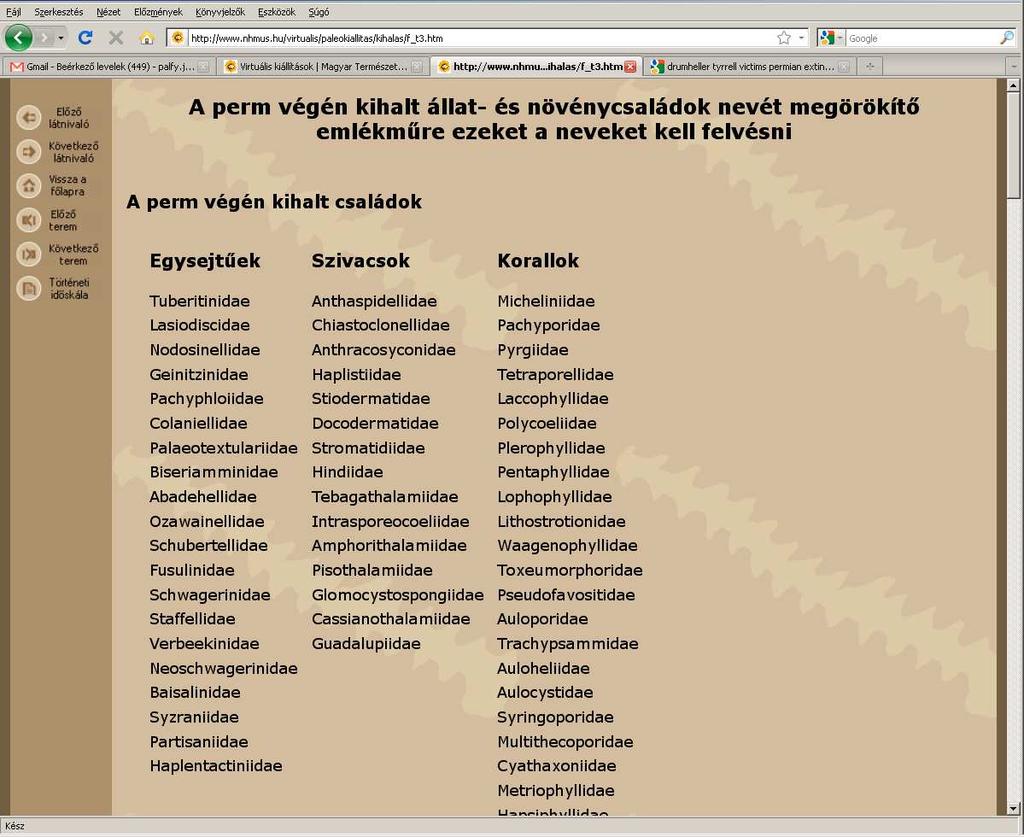Open the Nézet menu
1024x837 pixels.
point(108,12)
